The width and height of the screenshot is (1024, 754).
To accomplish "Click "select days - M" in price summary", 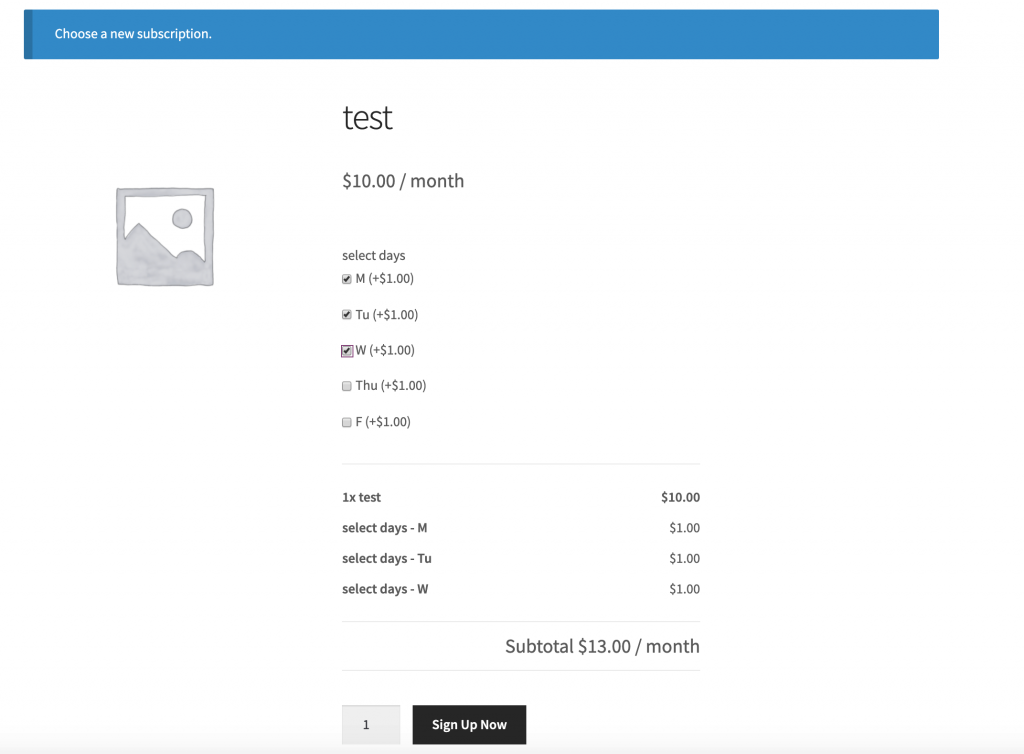I will (x=384, y=528).
